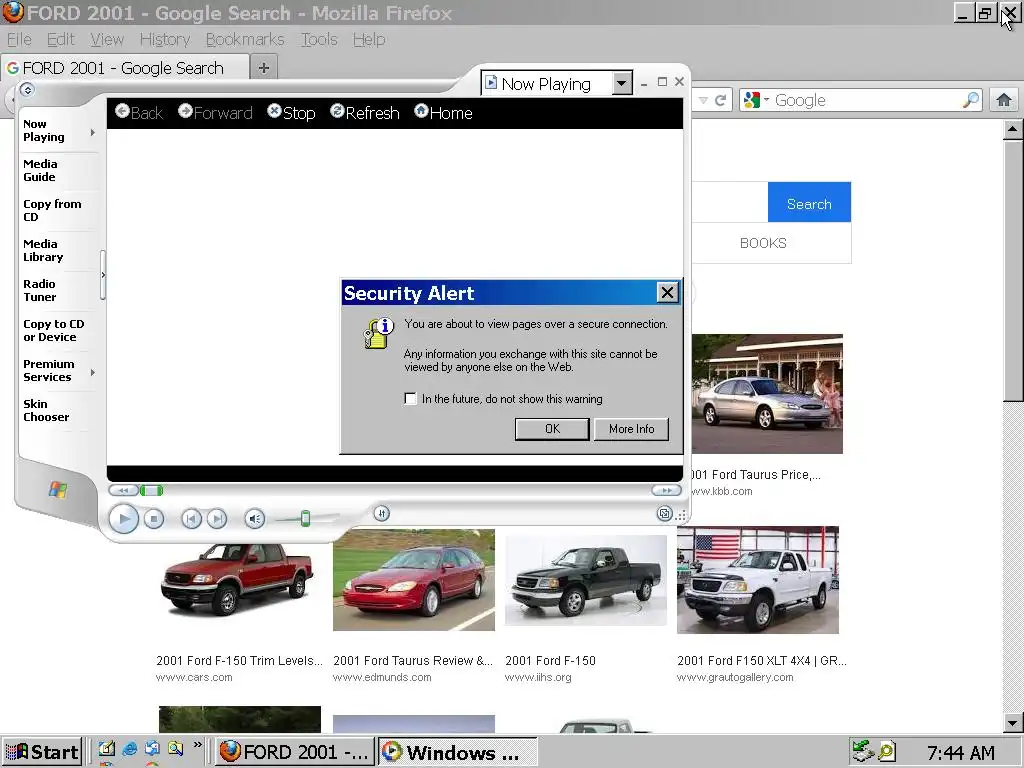Switch to Windows Media Player taskbar button
This screenshot has width=1024, height=768.
pos(457,752)
